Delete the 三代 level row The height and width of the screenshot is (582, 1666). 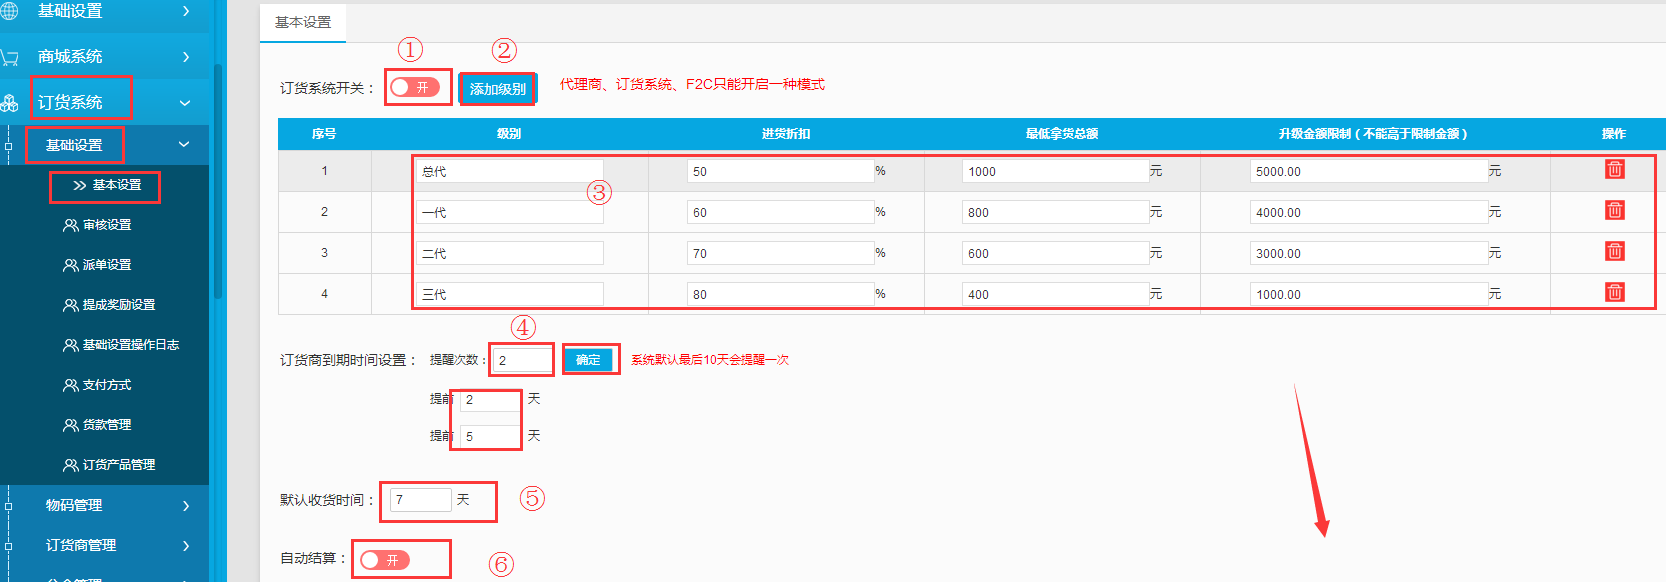[1614, 292]
